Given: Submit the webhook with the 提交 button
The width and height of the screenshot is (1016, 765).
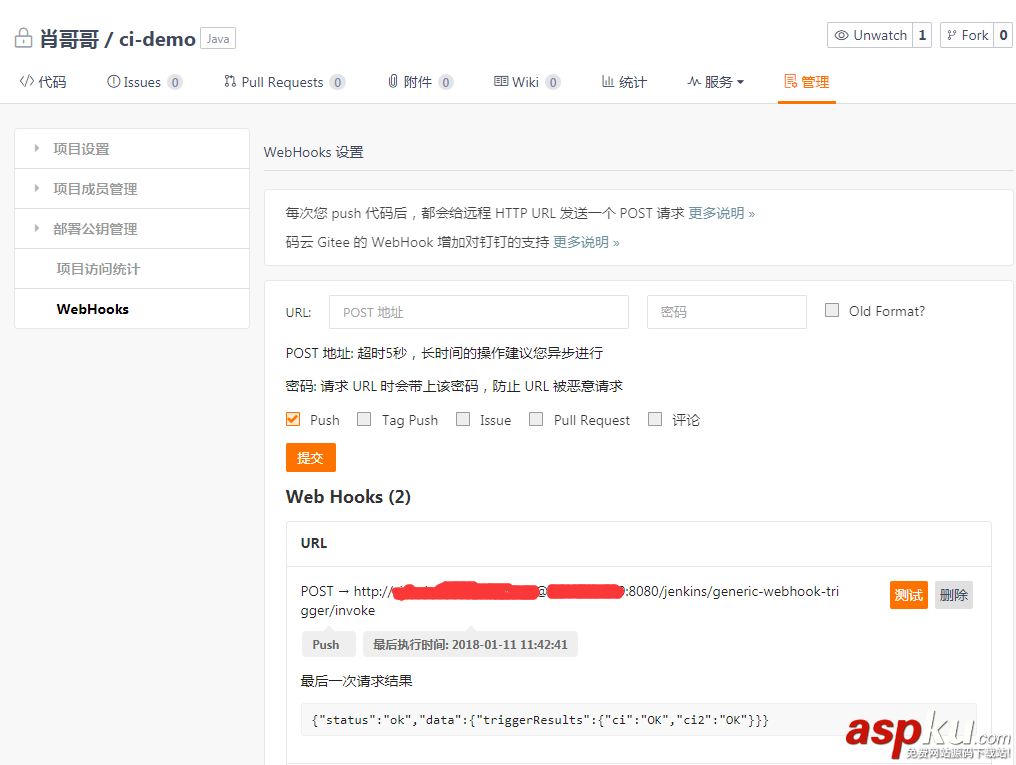Looking at the screenshot, I should [x=310, y=457].
